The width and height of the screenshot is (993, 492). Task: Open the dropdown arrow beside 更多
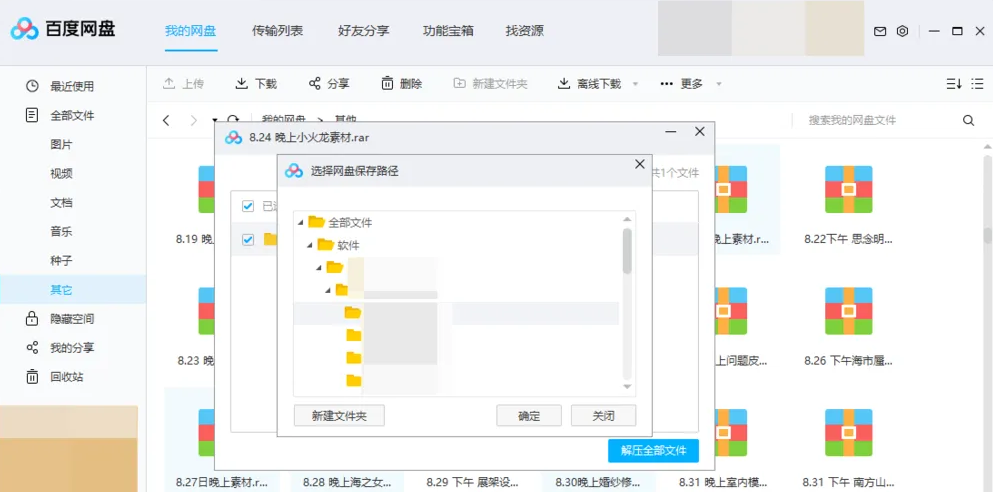tap(718, 84)
